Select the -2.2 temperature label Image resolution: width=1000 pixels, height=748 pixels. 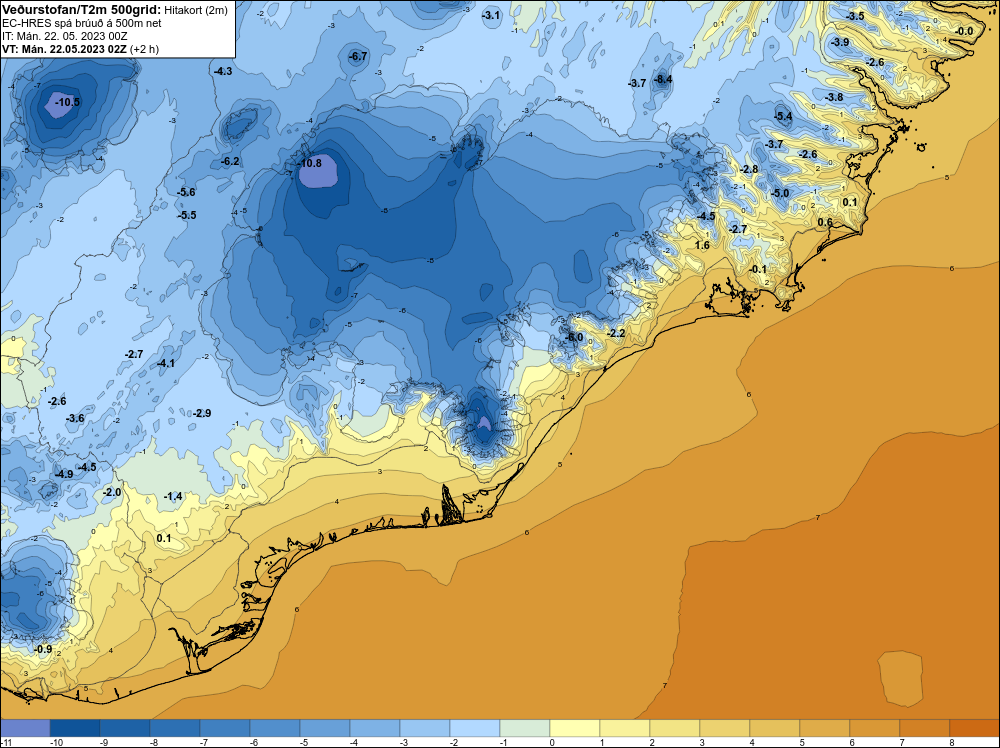click(615, 334)
